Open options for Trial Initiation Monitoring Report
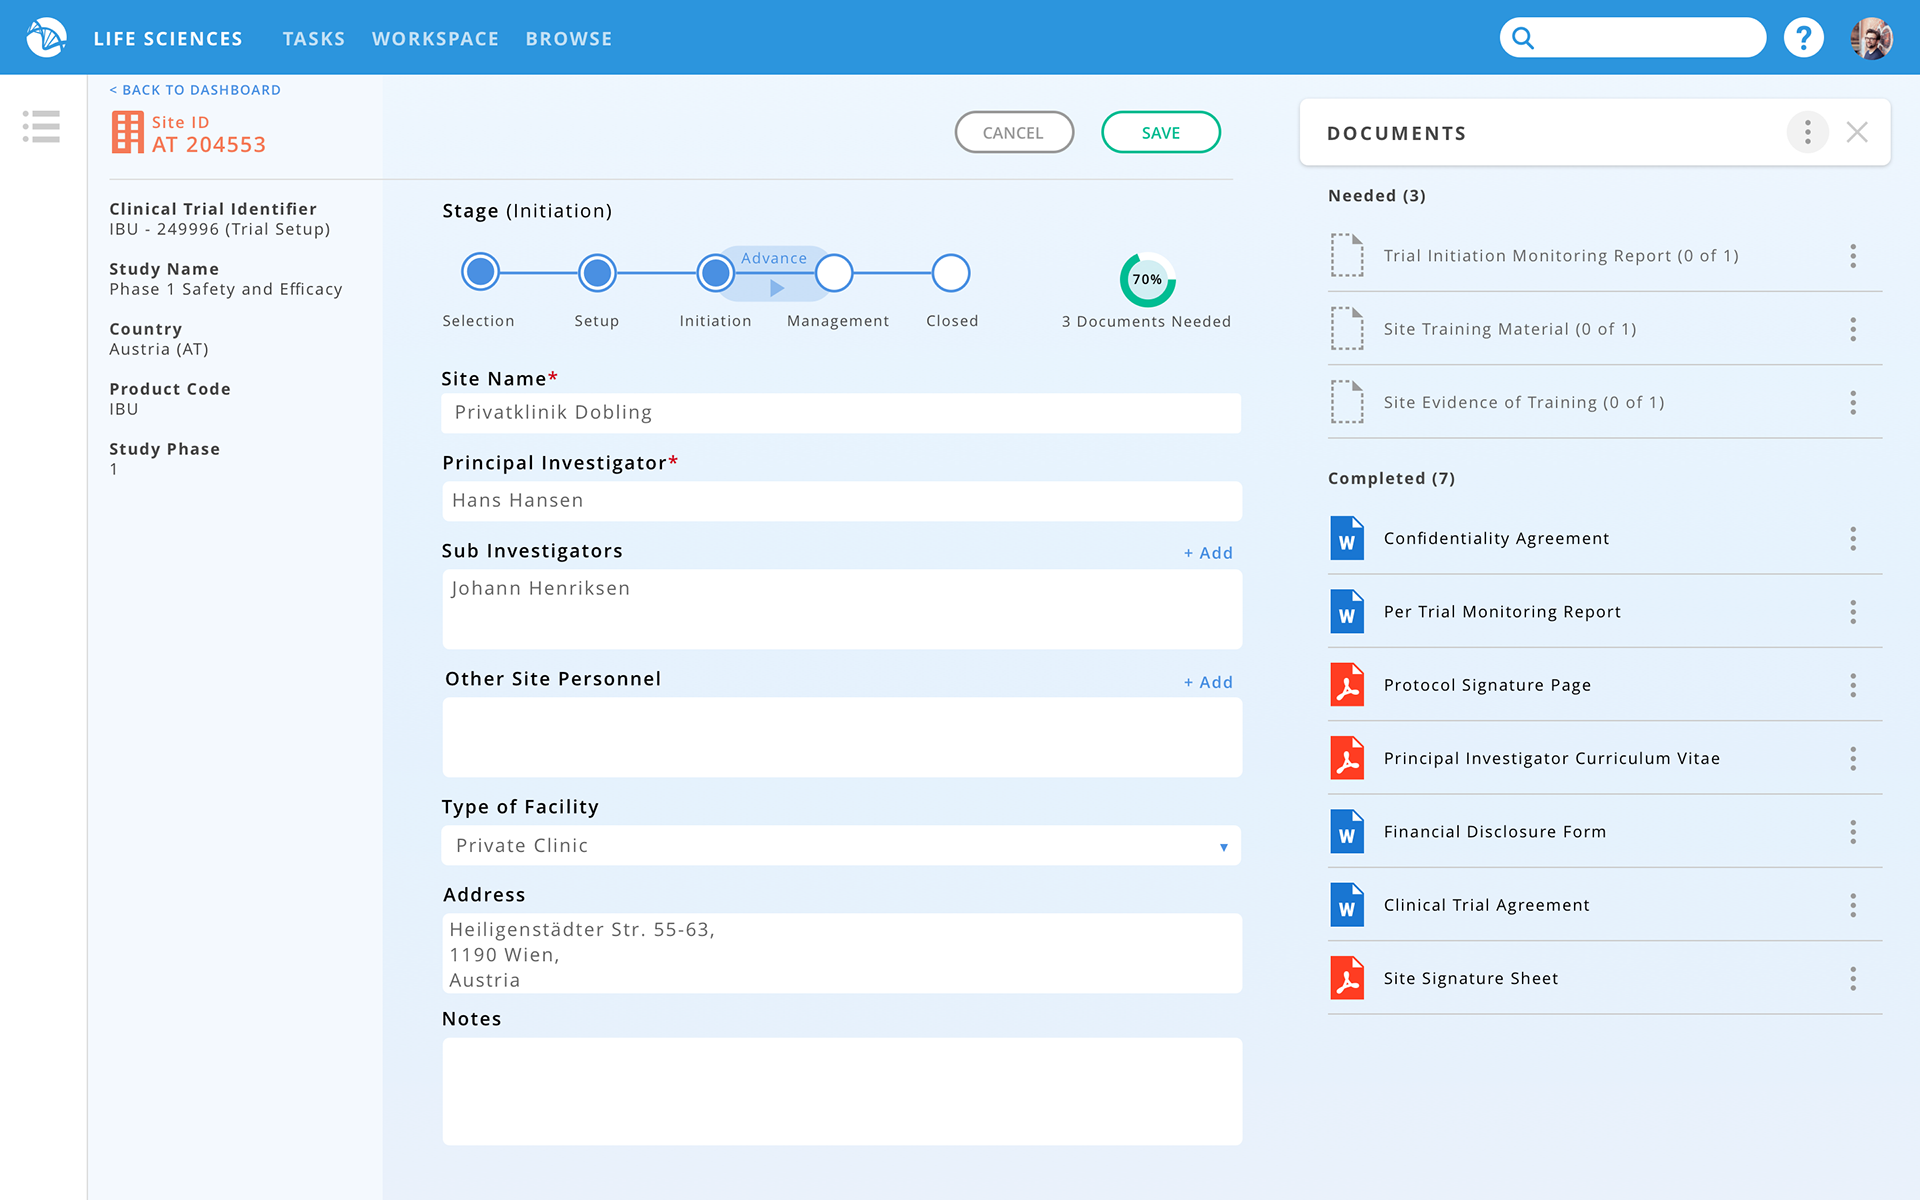Screen dimensions: 1920x1200 (1853, 256)
